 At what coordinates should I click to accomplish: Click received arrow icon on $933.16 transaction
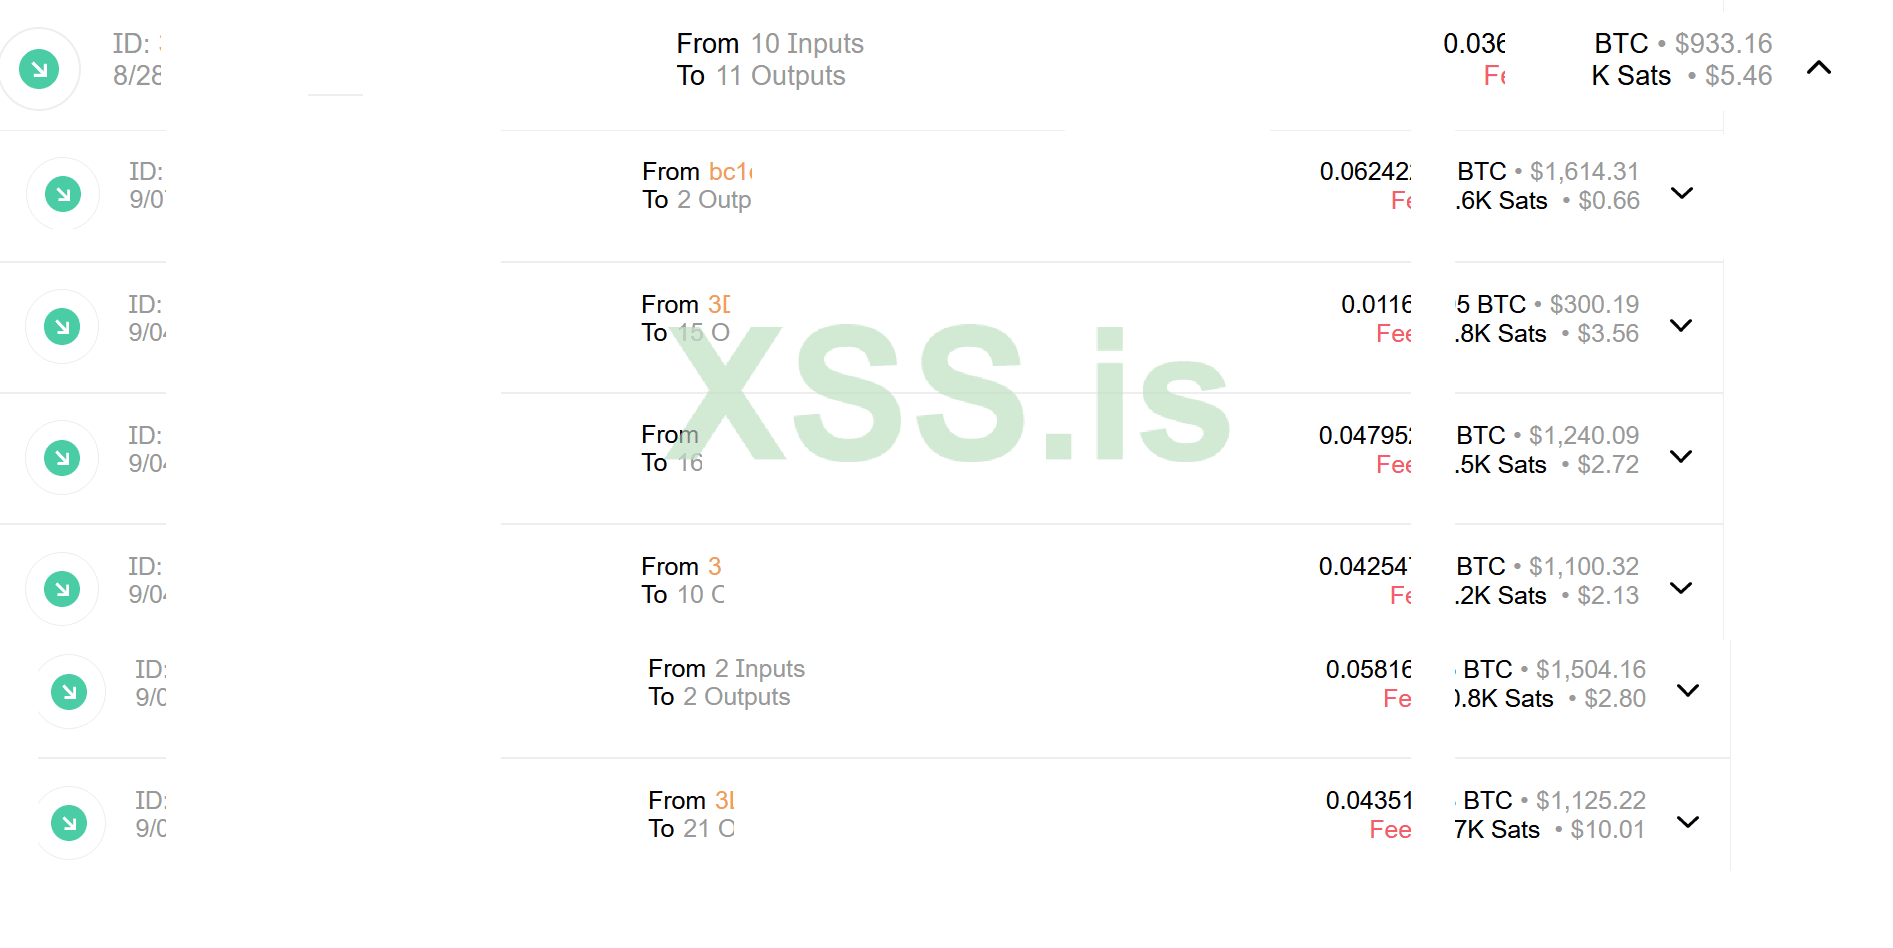click(x=39, y=69)
